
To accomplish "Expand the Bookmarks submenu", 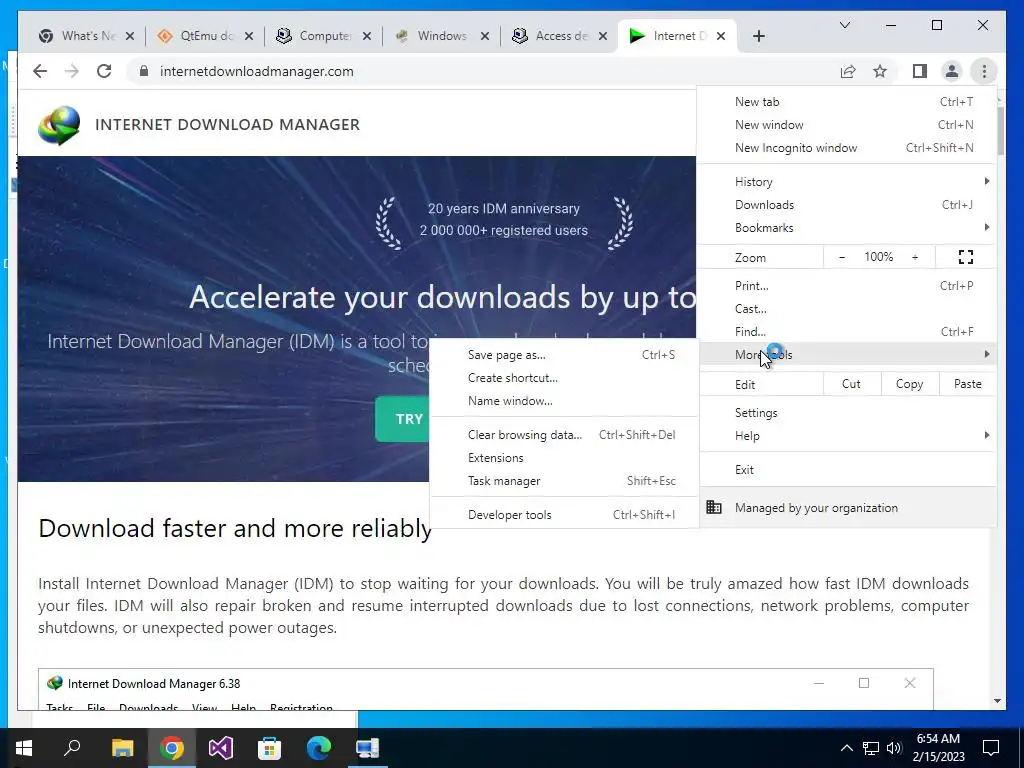I will click(847, 227).
